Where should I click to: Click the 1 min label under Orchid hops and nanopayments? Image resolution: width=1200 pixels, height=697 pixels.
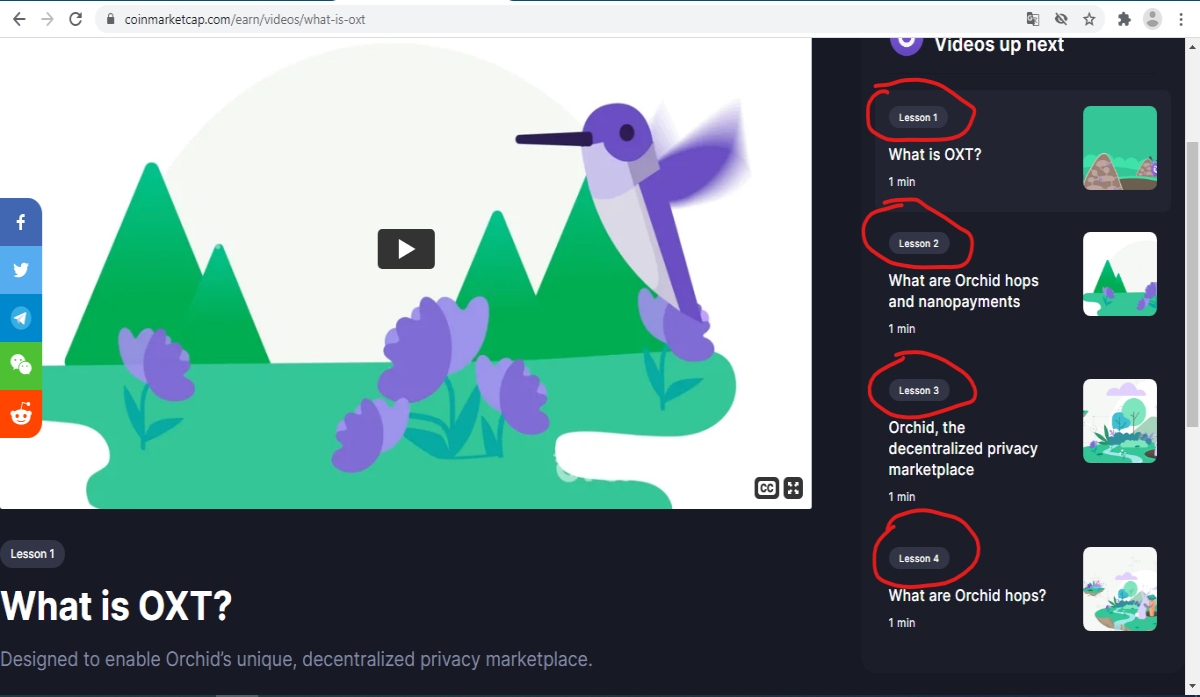pyautogui.click(x=901, y=329)
